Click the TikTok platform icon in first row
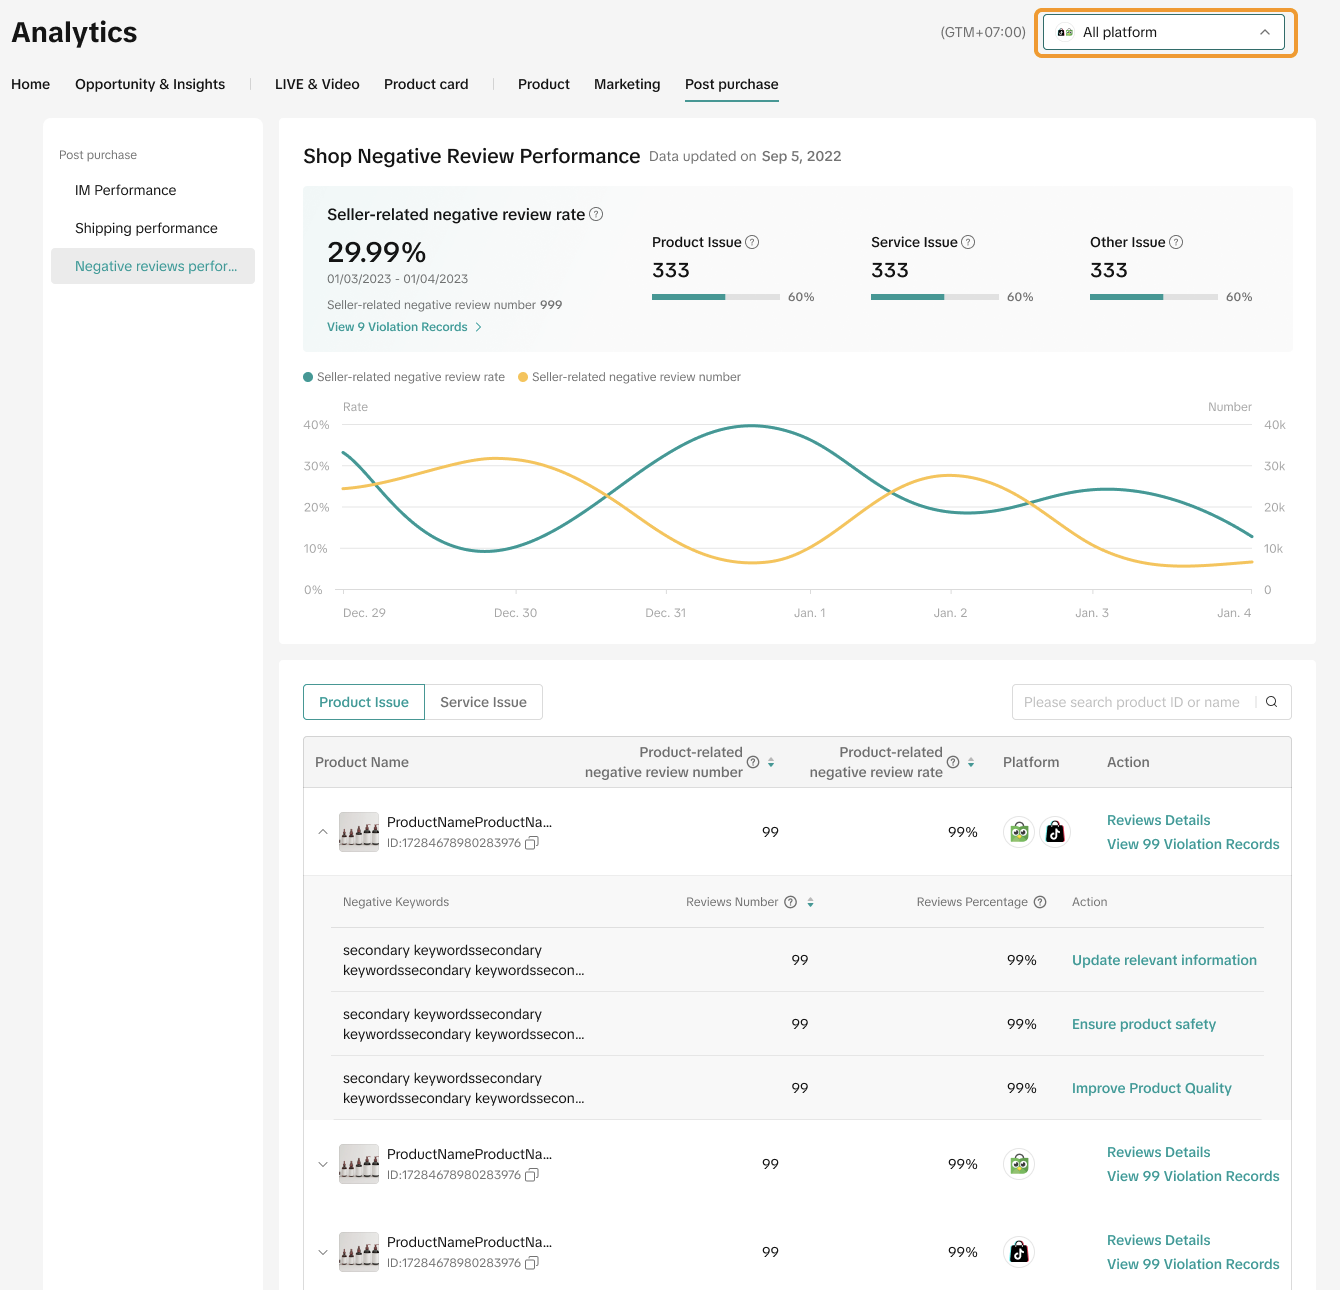This screenshot has height=1290, width=1340. click(x=1055, y=832)
